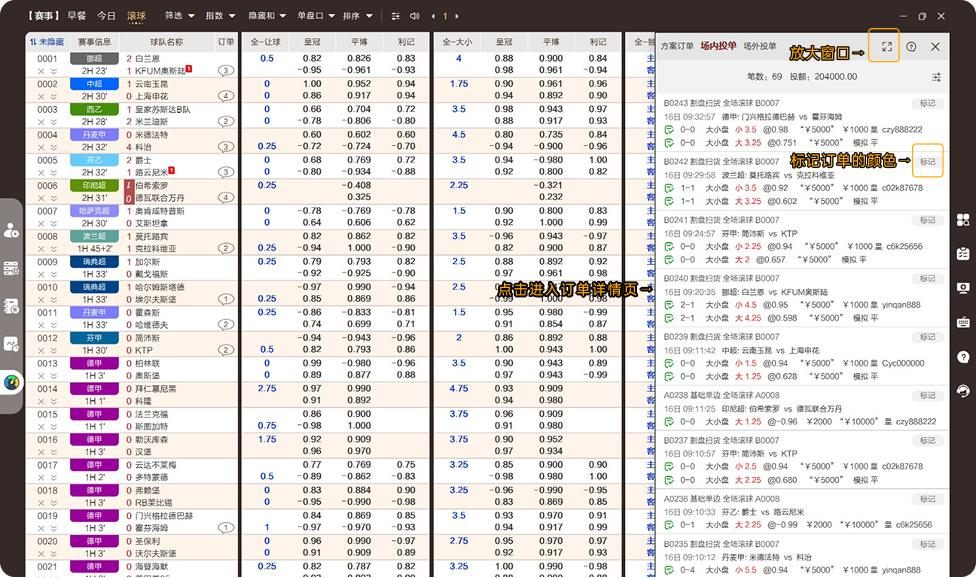
Task: Switch to the 方案订单 tab
Action: click(677, 46)
